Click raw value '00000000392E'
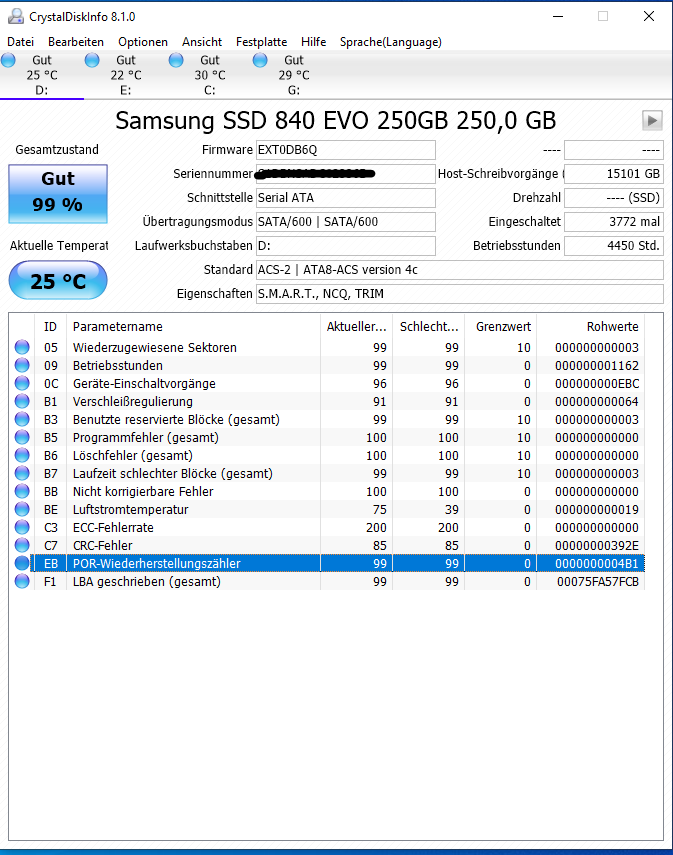Image resolution: width=673 pixels, height=855 pixels. (x=597, y=546)
